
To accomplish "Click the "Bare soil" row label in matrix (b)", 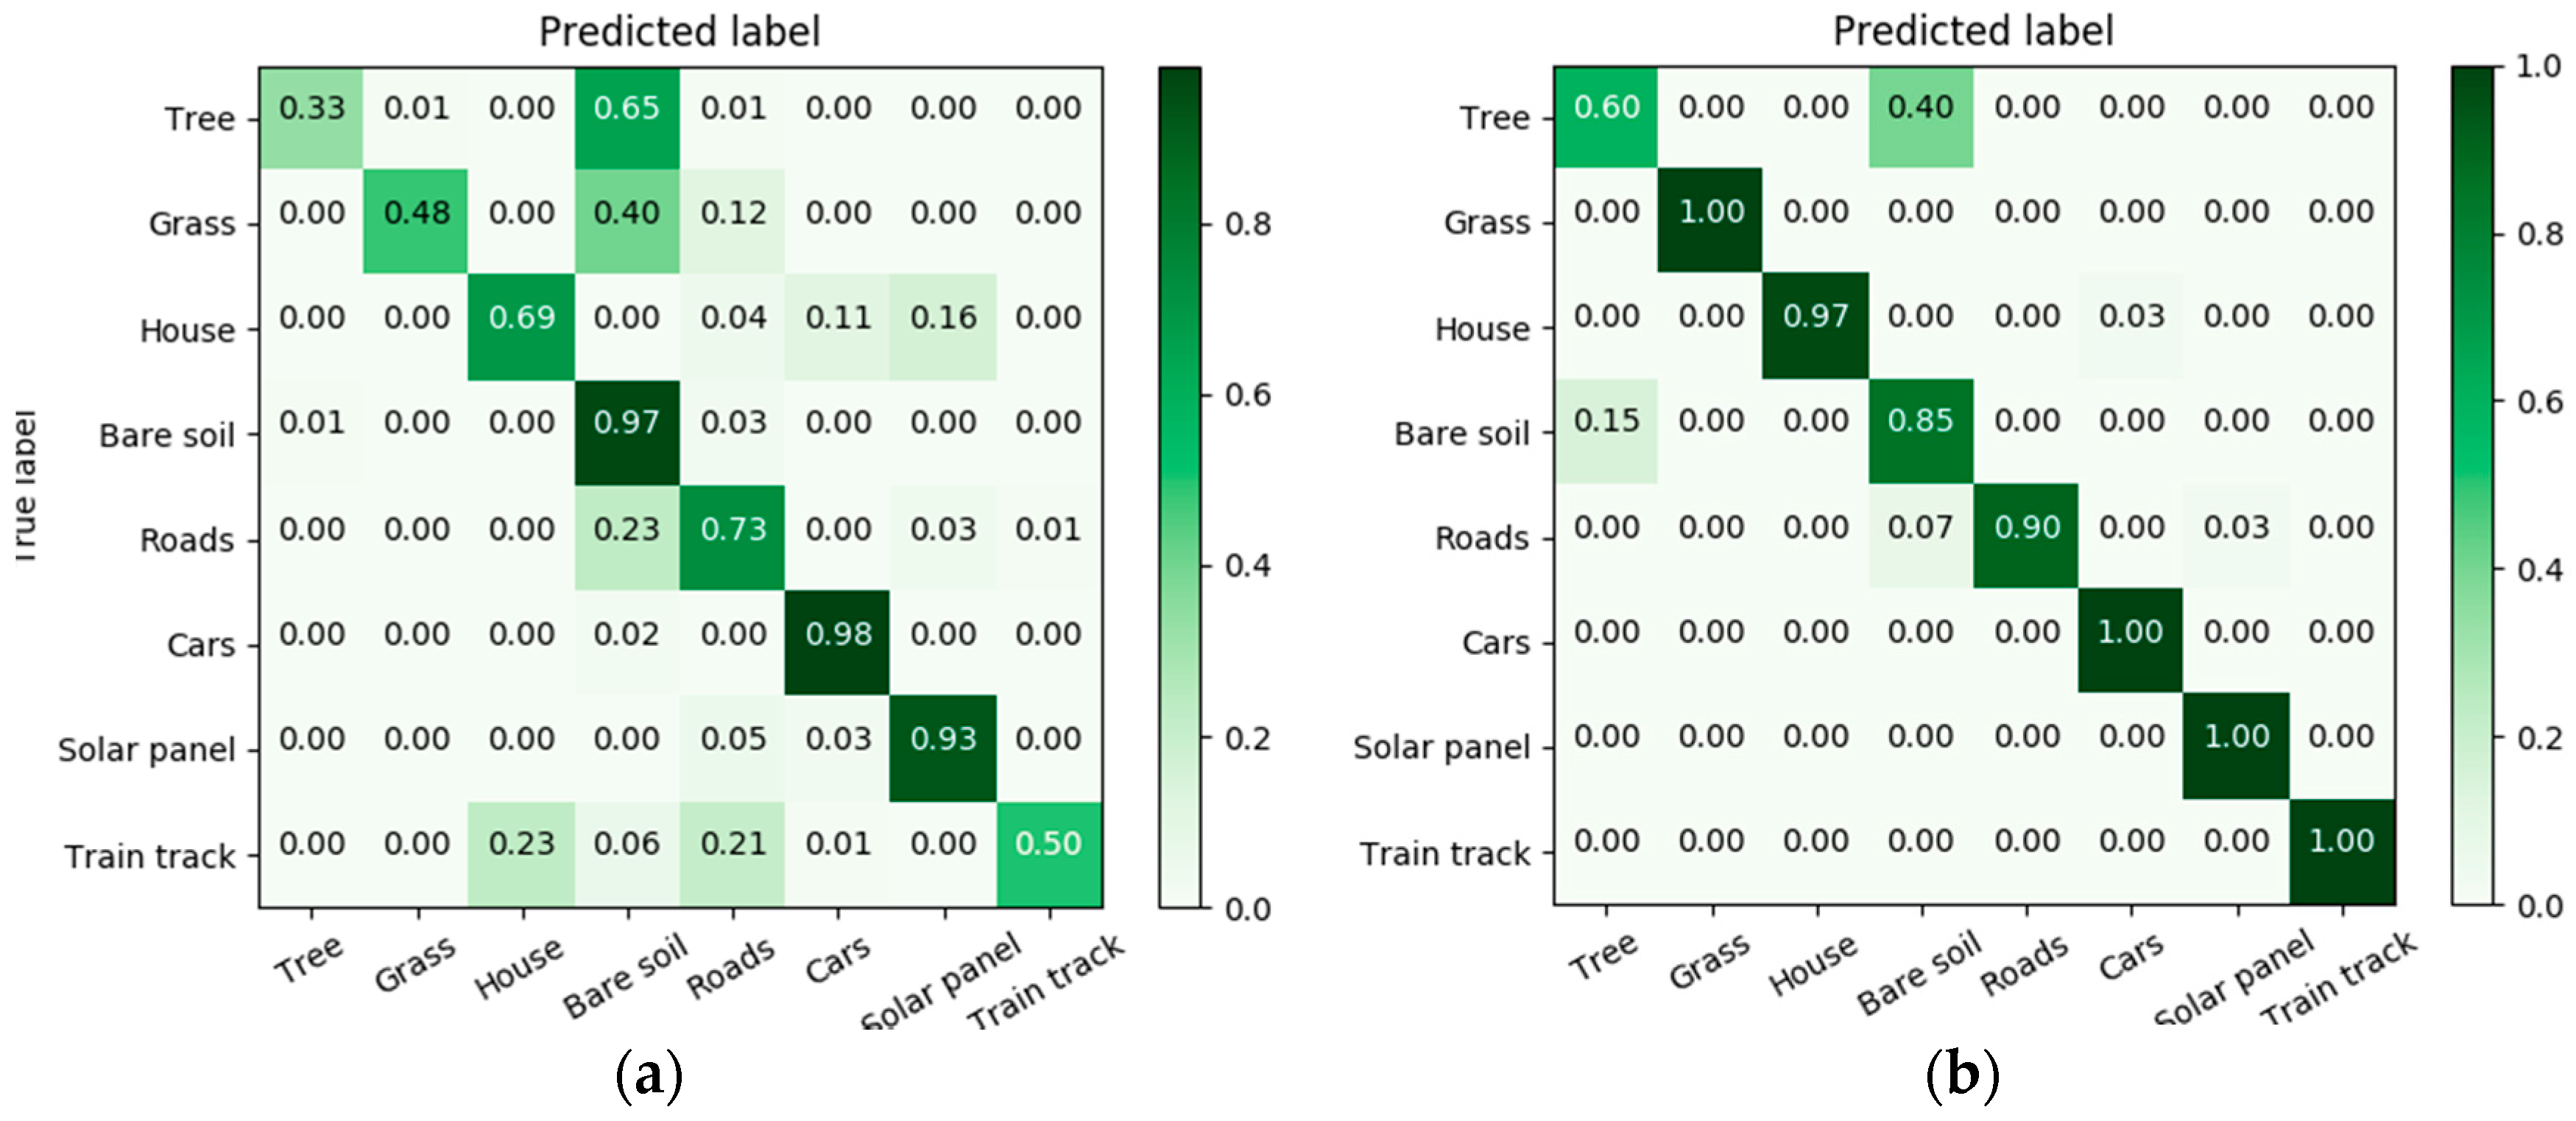I will pyautogui.click(x=1462, y=434).
